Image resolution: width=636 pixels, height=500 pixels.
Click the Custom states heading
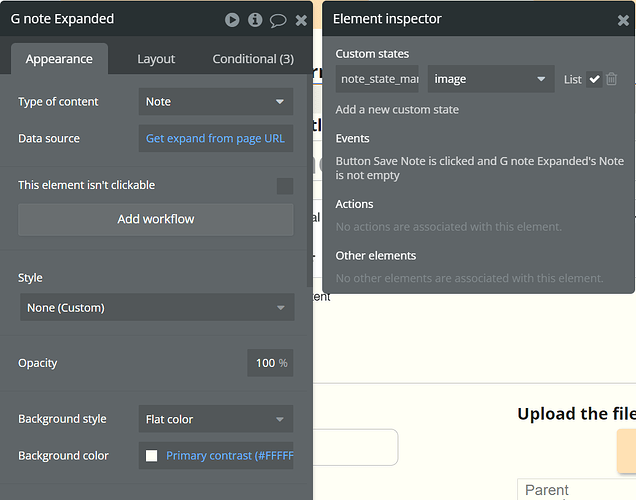point(372,54)
